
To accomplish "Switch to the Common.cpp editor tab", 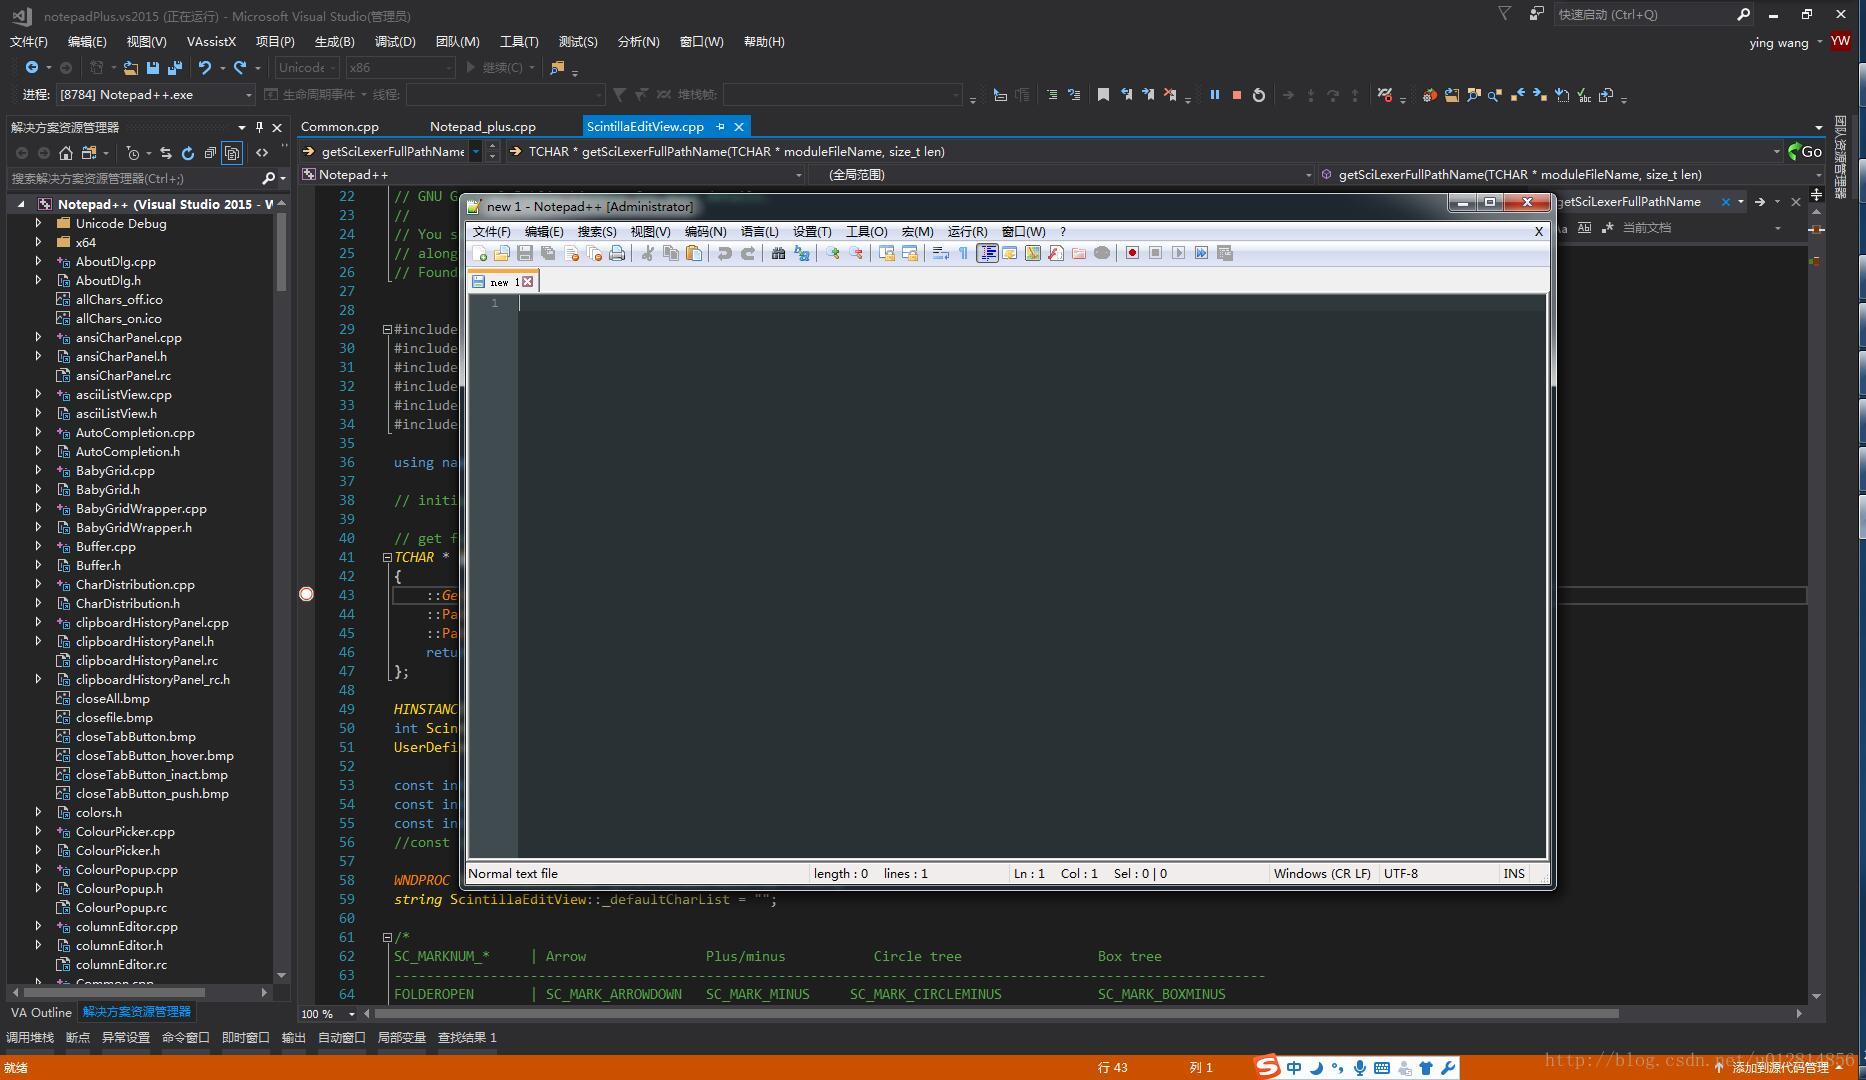I will pyautogui.click(x=340, y=126).
